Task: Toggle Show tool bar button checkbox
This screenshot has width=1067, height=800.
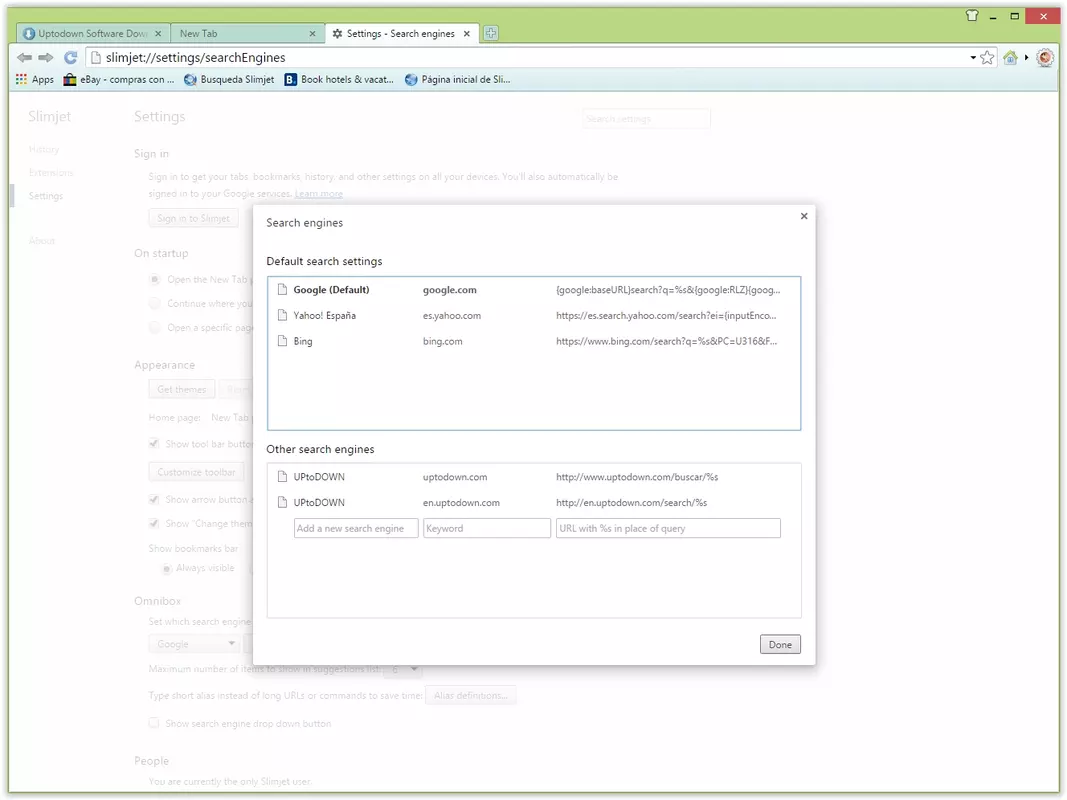Action: pyautogui.click(x=154, y=444)
